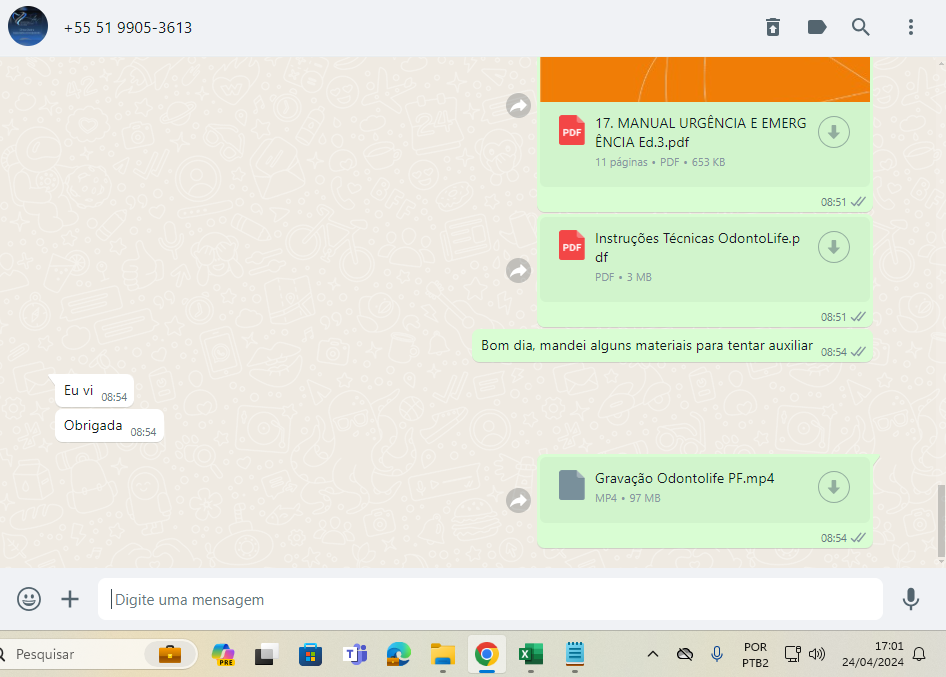Click the chat vertical scrollbar thumb
This screenshot has height=677, width=946.
[x=941, y=521]
